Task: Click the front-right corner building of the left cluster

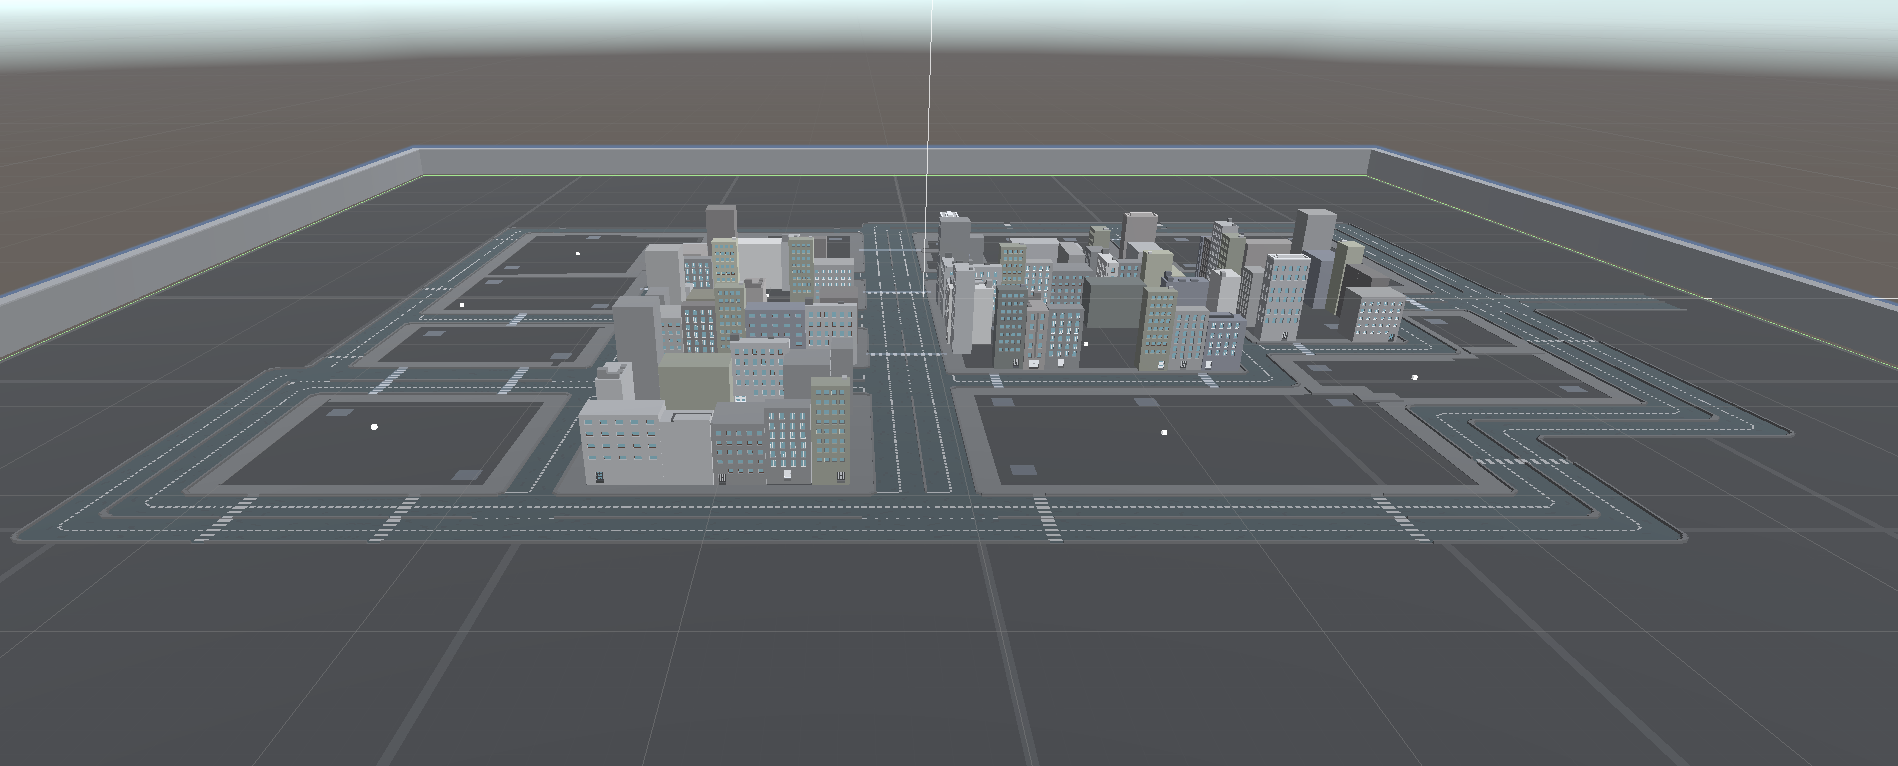Action: (831, 430)
